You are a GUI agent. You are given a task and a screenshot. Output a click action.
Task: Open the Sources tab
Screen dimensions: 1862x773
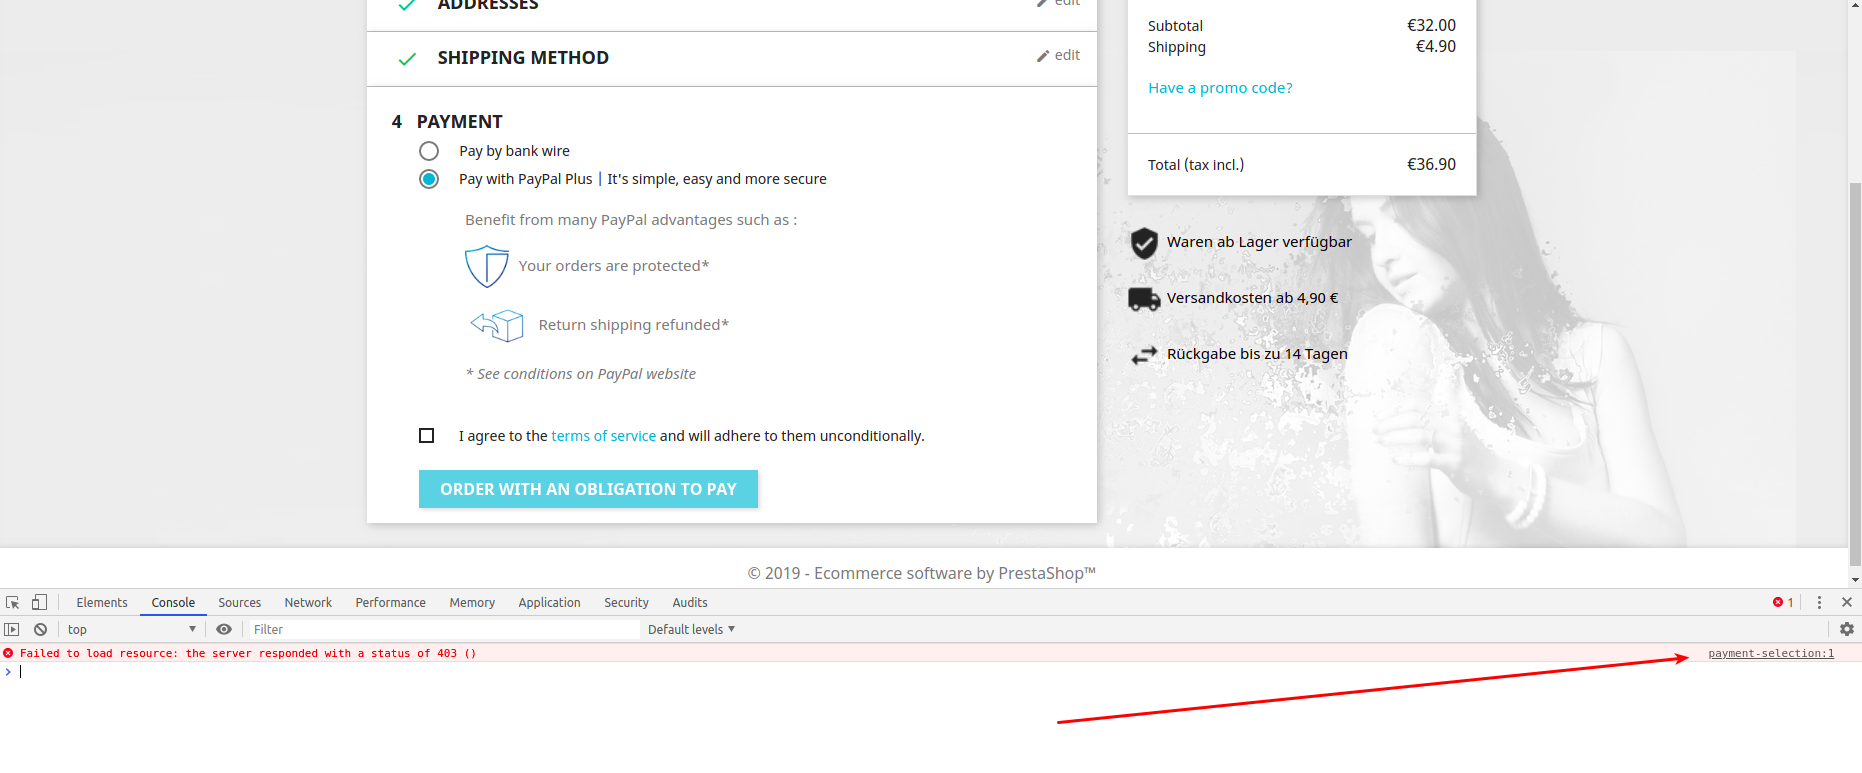pos(240,602)
